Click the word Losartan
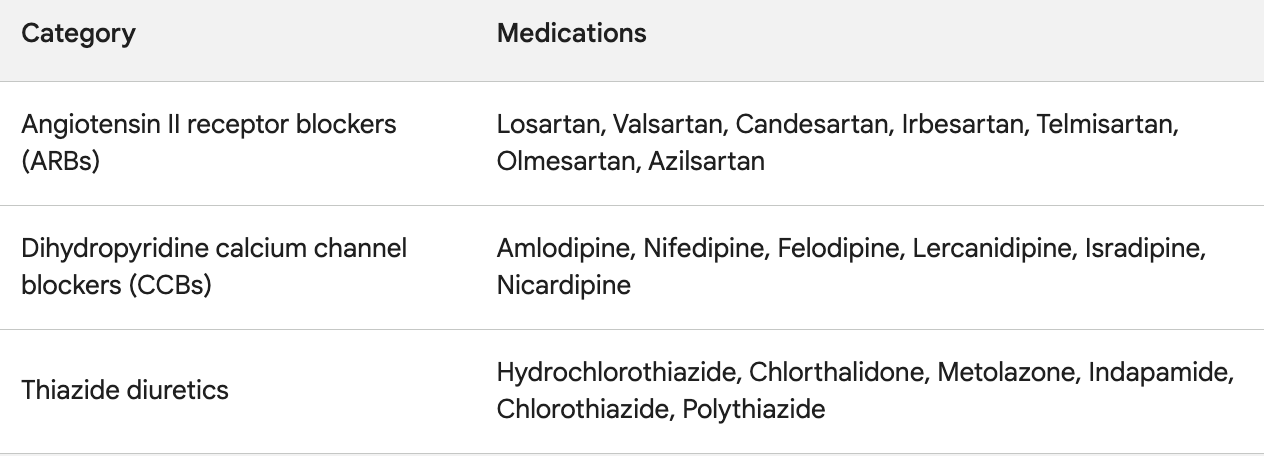This screenshot has width=1264, height=456. (547, 125)
